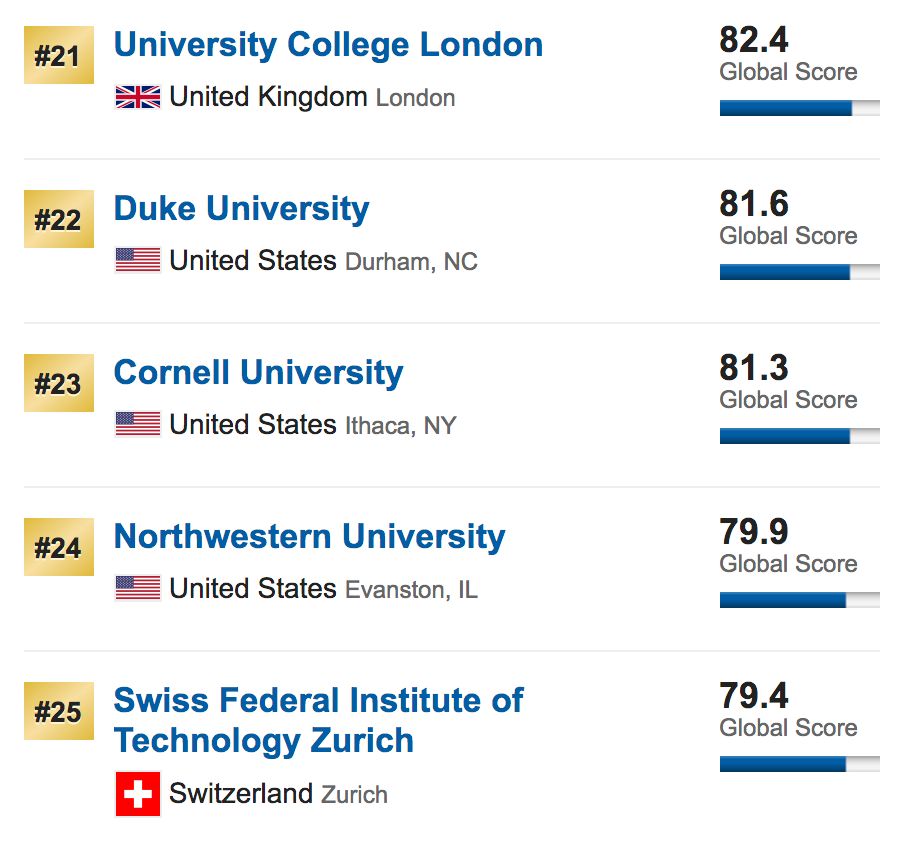Click the United Kingdom flag icon
This screenshot has width=918, height=852.
(x=138, y=97)
